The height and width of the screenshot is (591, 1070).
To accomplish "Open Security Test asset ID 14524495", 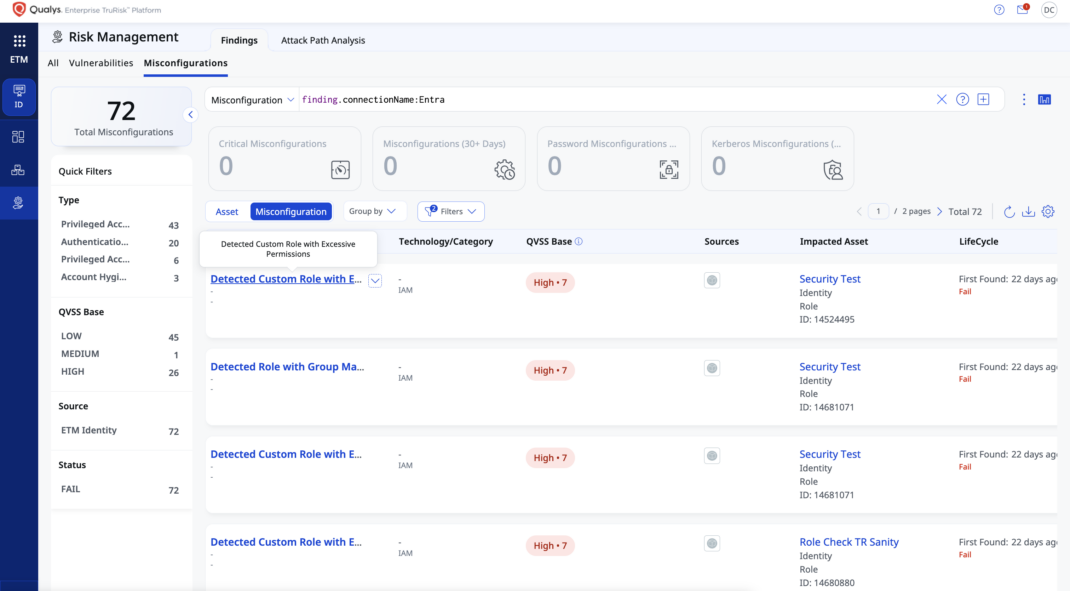I will tap(830, 279).
